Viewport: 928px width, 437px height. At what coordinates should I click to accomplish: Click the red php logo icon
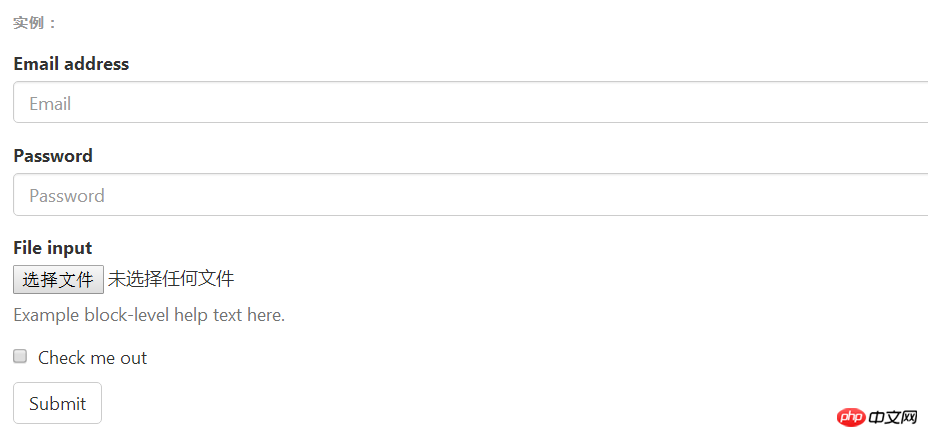(853, 417)
